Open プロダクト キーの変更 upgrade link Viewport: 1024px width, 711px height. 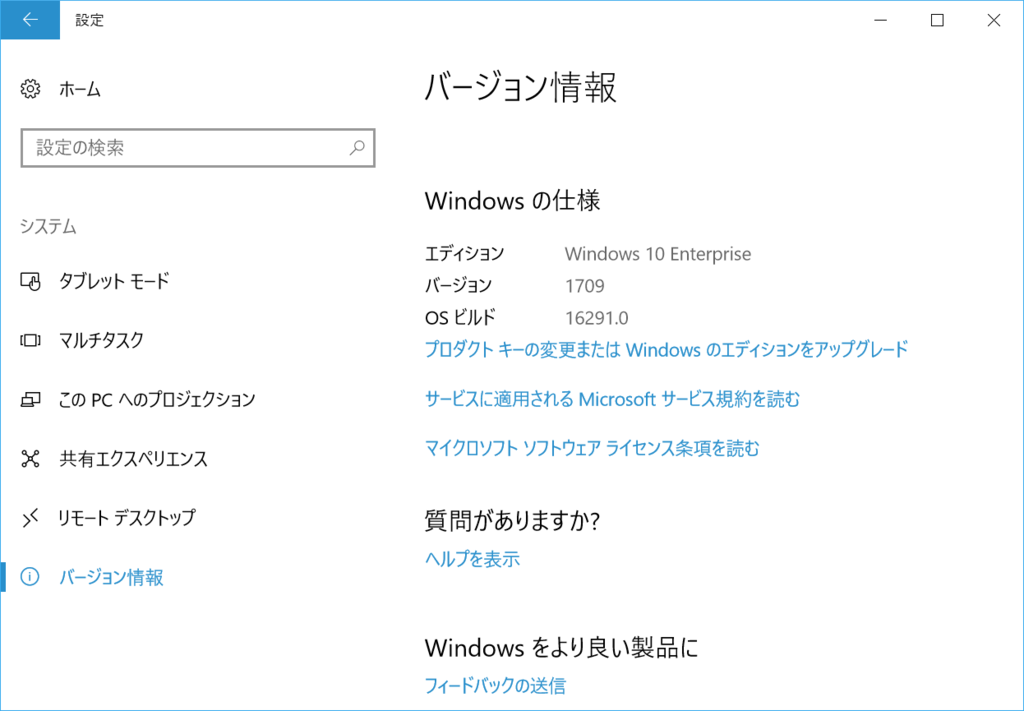click(x=666, y=349)
